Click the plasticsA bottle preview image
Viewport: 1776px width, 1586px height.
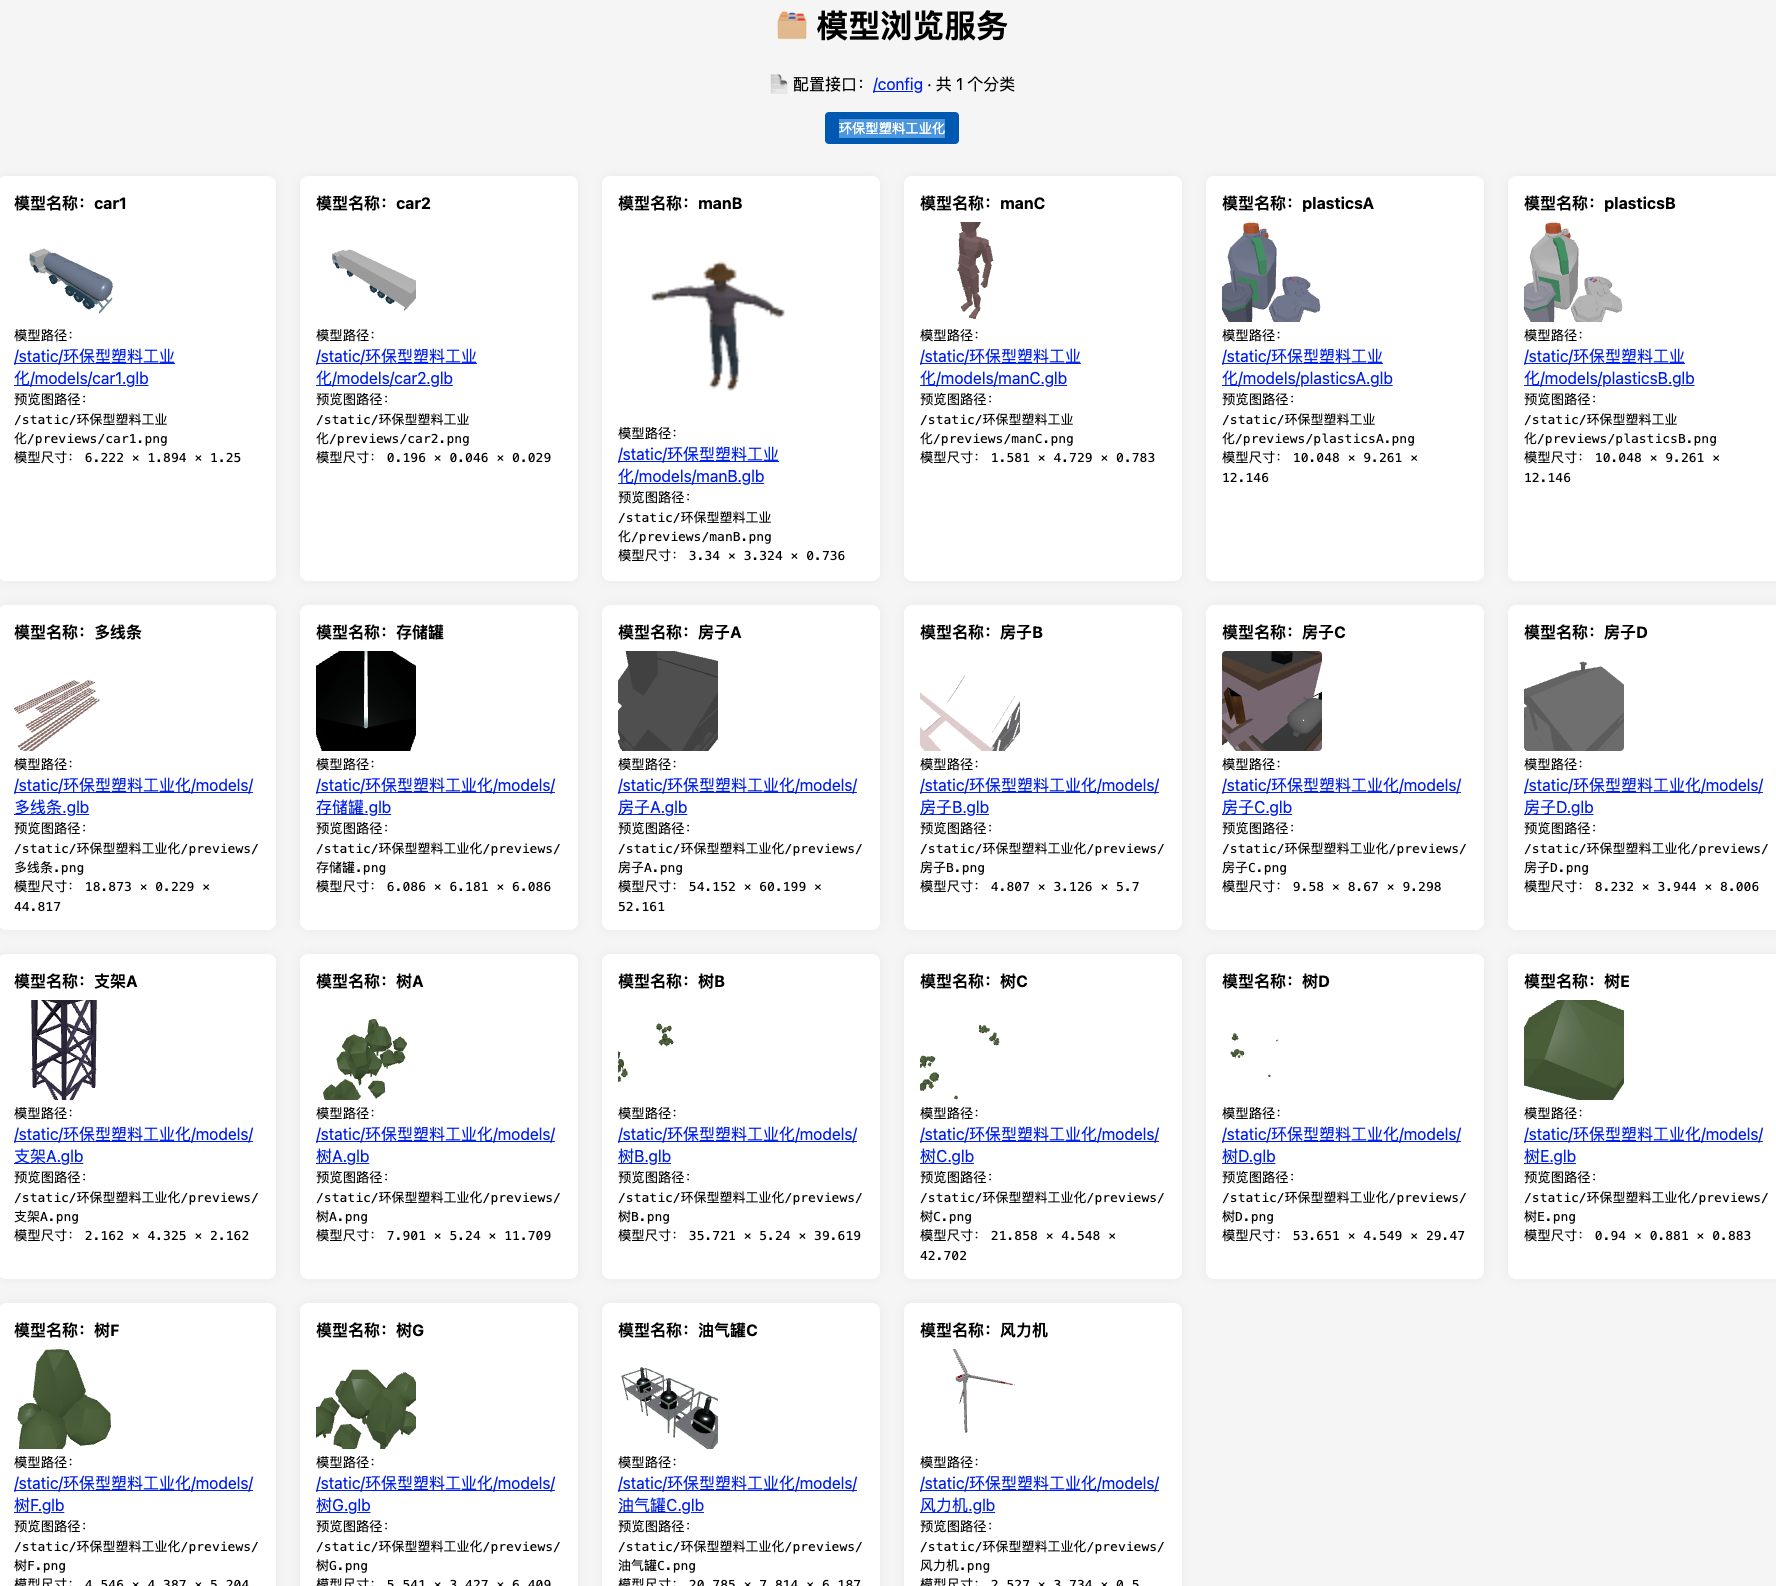pyautogui.click(x=1271, y=272)
